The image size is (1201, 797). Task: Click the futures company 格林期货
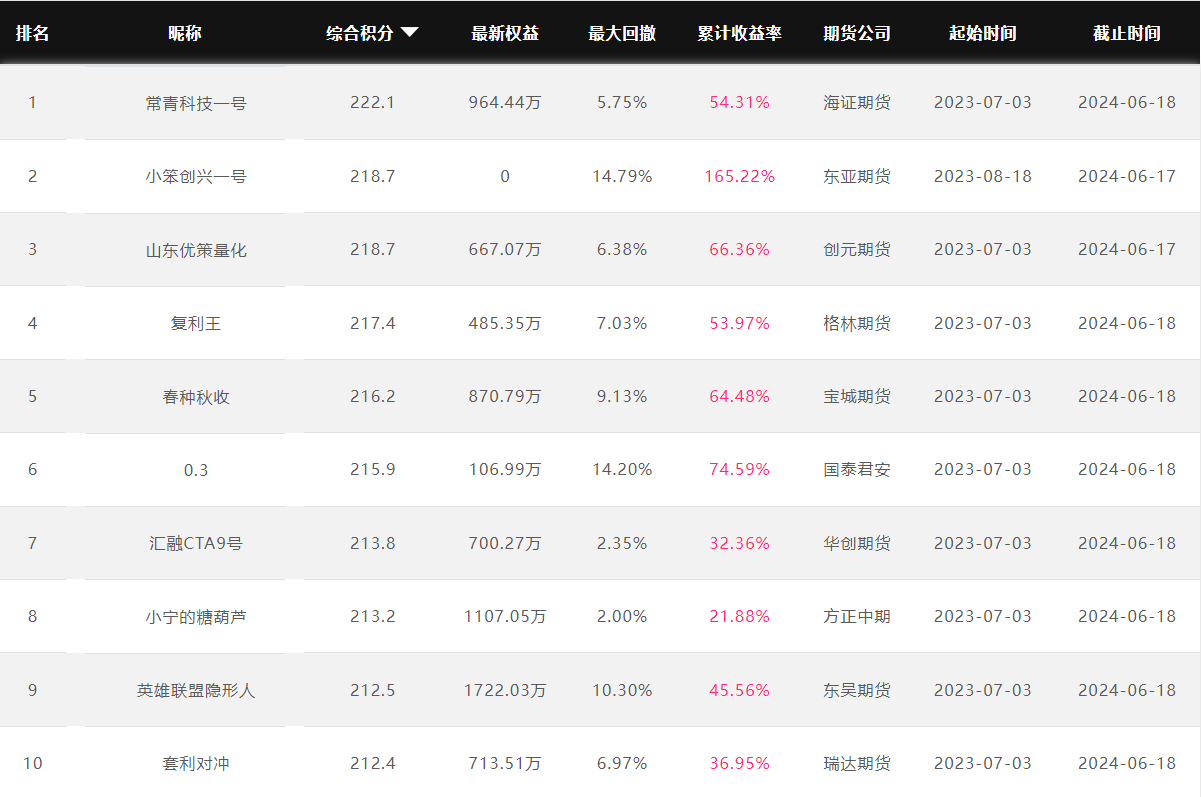(857, 323)
